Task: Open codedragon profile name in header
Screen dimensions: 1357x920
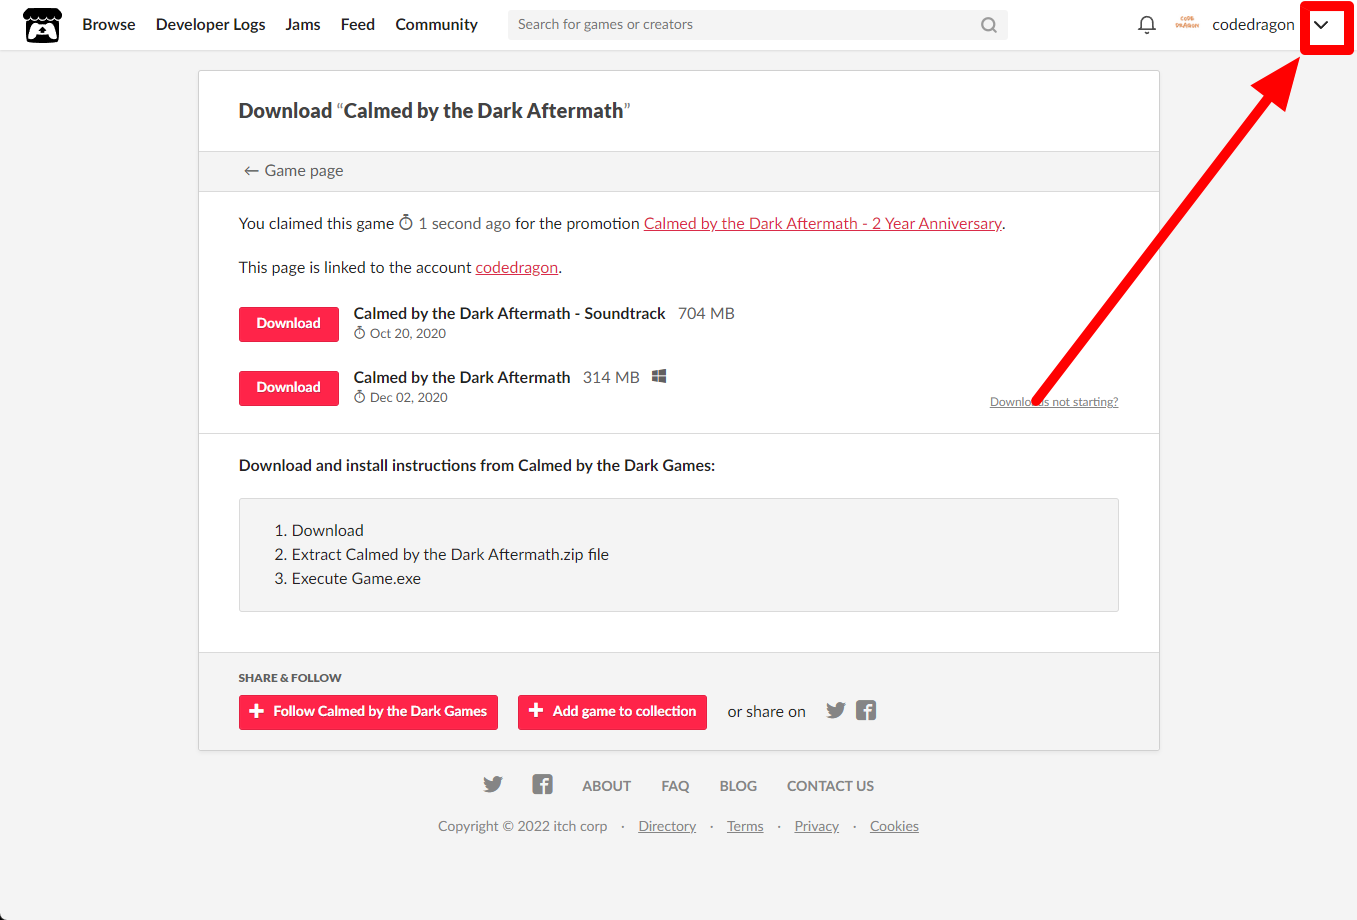Action: coord(1253,24)
